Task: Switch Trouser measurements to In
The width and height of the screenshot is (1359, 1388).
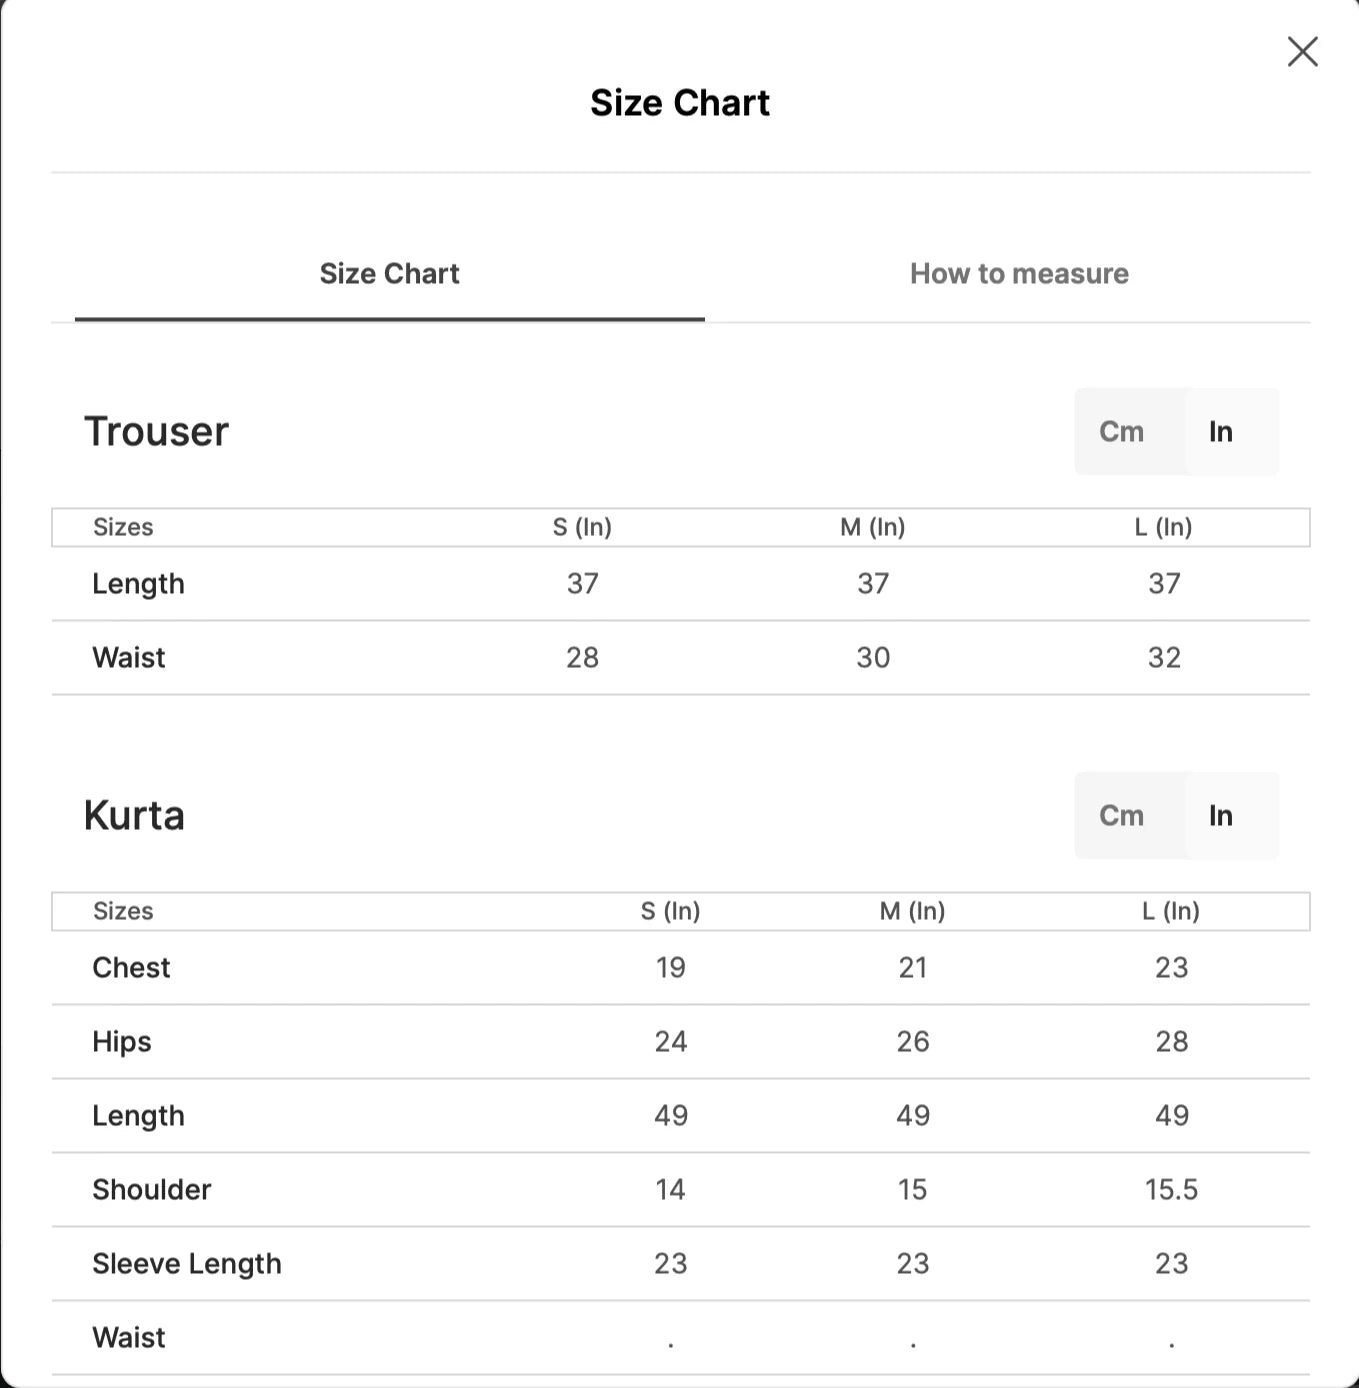Action: click(x=1221, y=431)
